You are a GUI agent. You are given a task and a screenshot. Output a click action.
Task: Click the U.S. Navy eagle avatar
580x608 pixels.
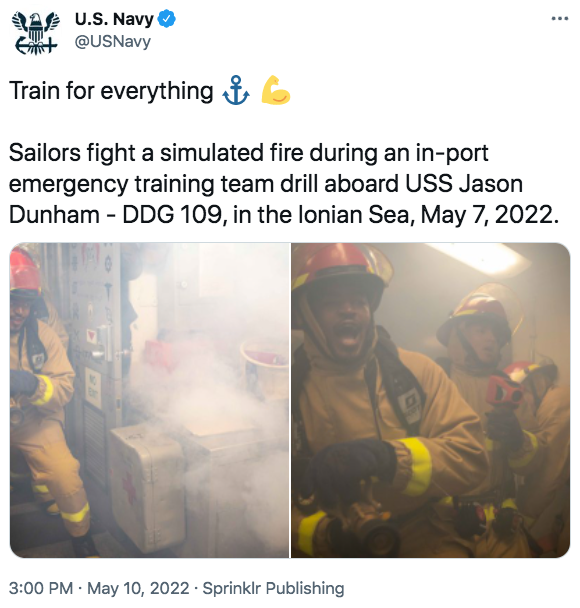click(x=36, y=33)
